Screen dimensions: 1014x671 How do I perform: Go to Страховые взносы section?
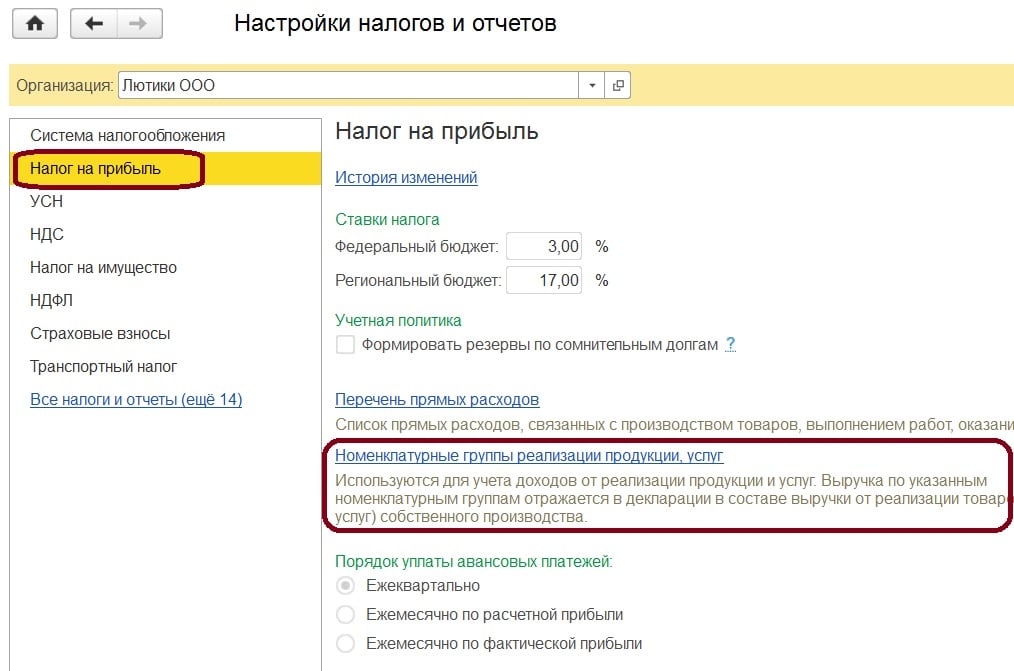(100, 334)
